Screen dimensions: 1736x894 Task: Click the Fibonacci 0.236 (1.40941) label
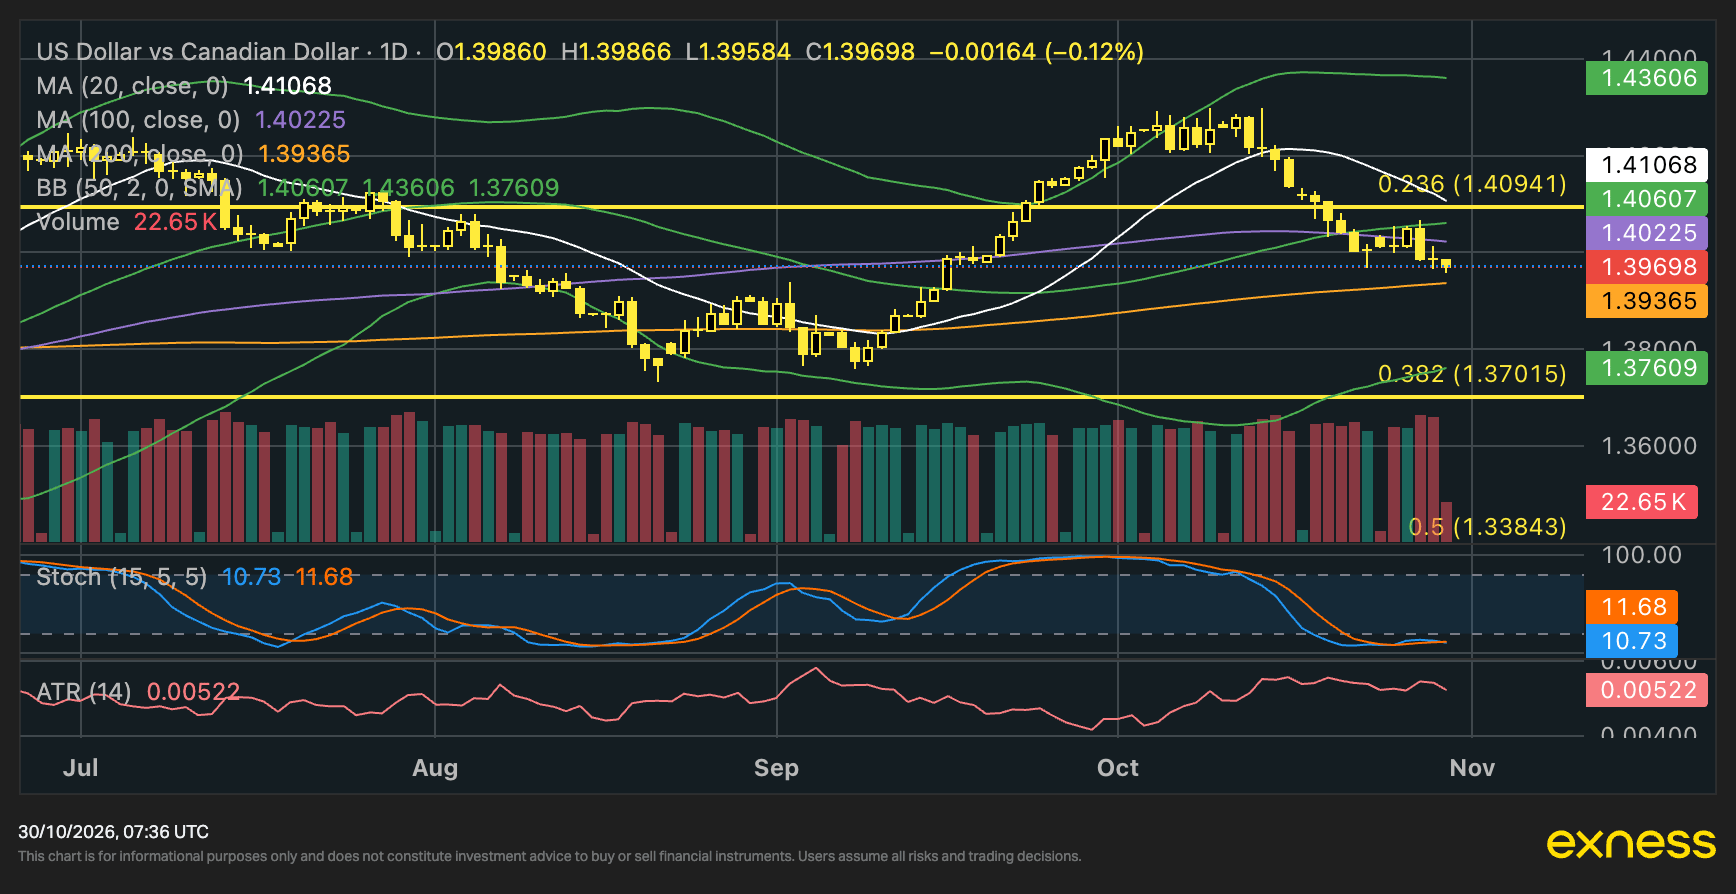pyautogui.click(x=1472, y=184)
